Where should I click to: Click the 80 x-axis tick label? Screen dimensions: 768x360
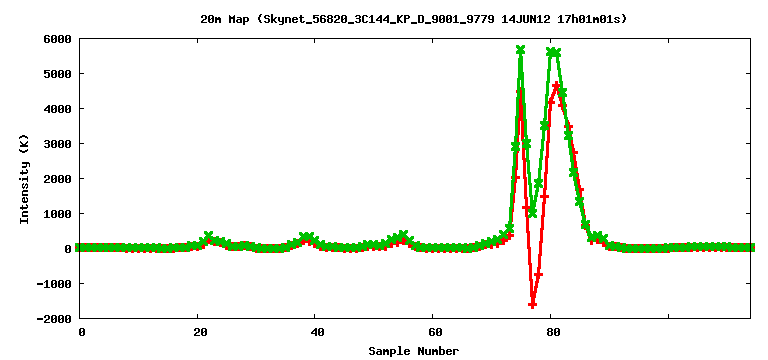pos(552,332)
